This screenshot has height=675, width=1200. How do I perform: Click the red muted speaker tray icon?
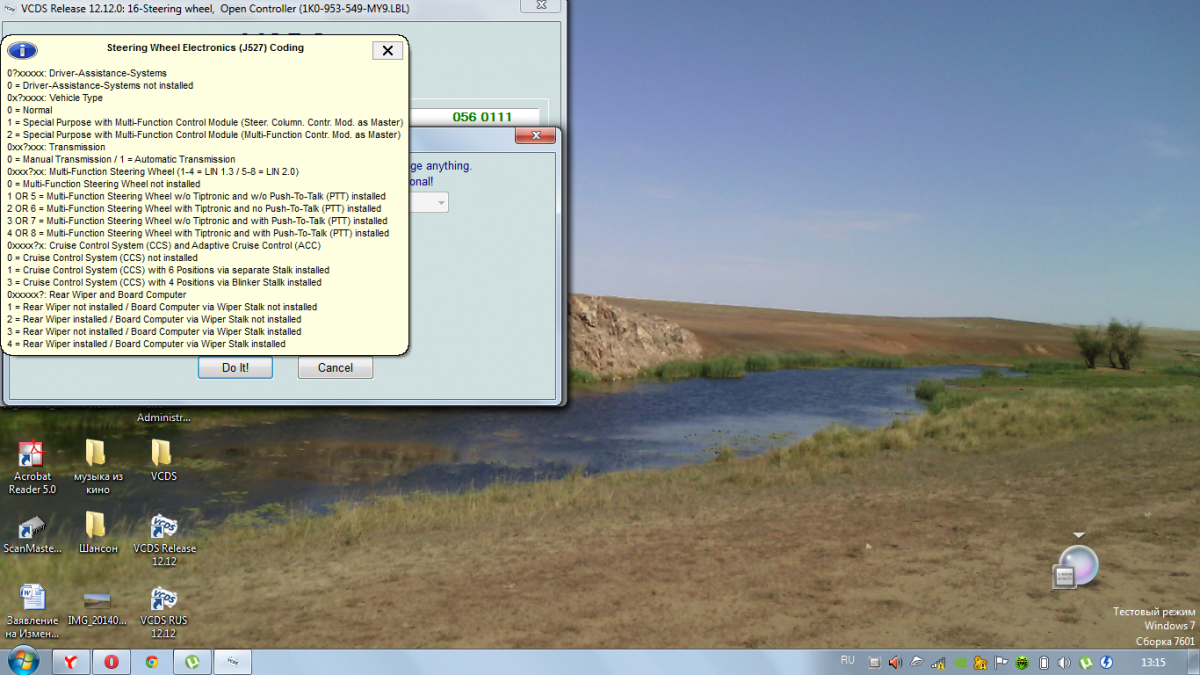pyautogui.click(x=895, y=662)
